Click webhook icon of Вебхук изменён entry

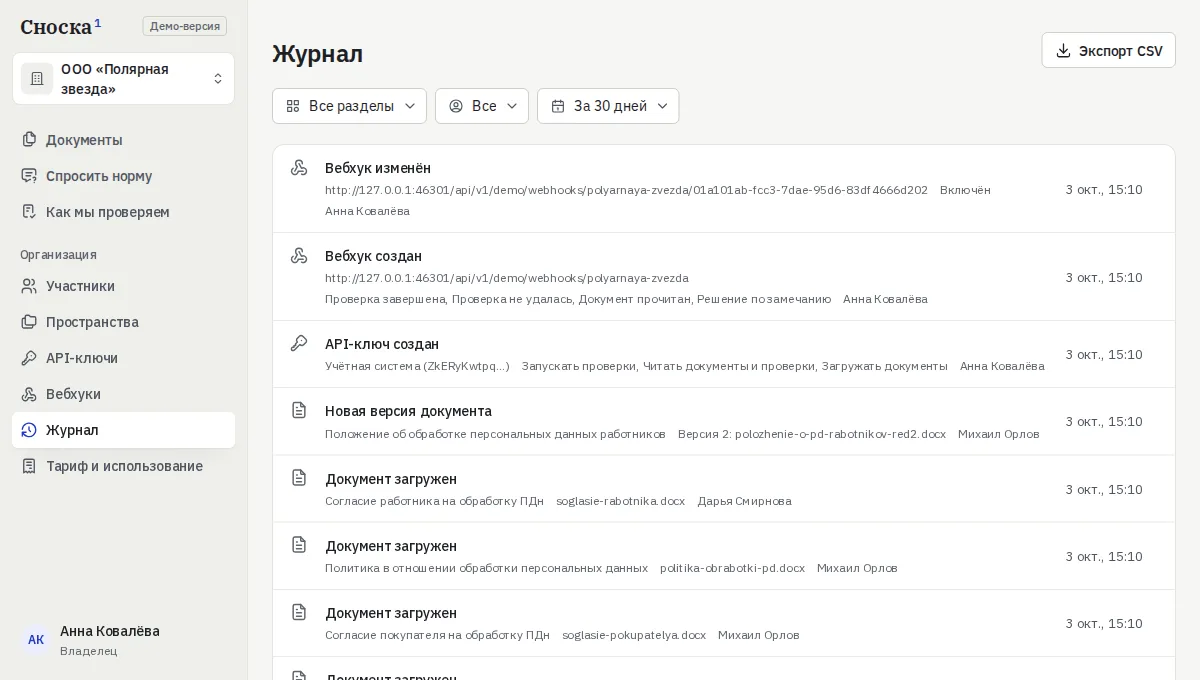pos(298,168)
